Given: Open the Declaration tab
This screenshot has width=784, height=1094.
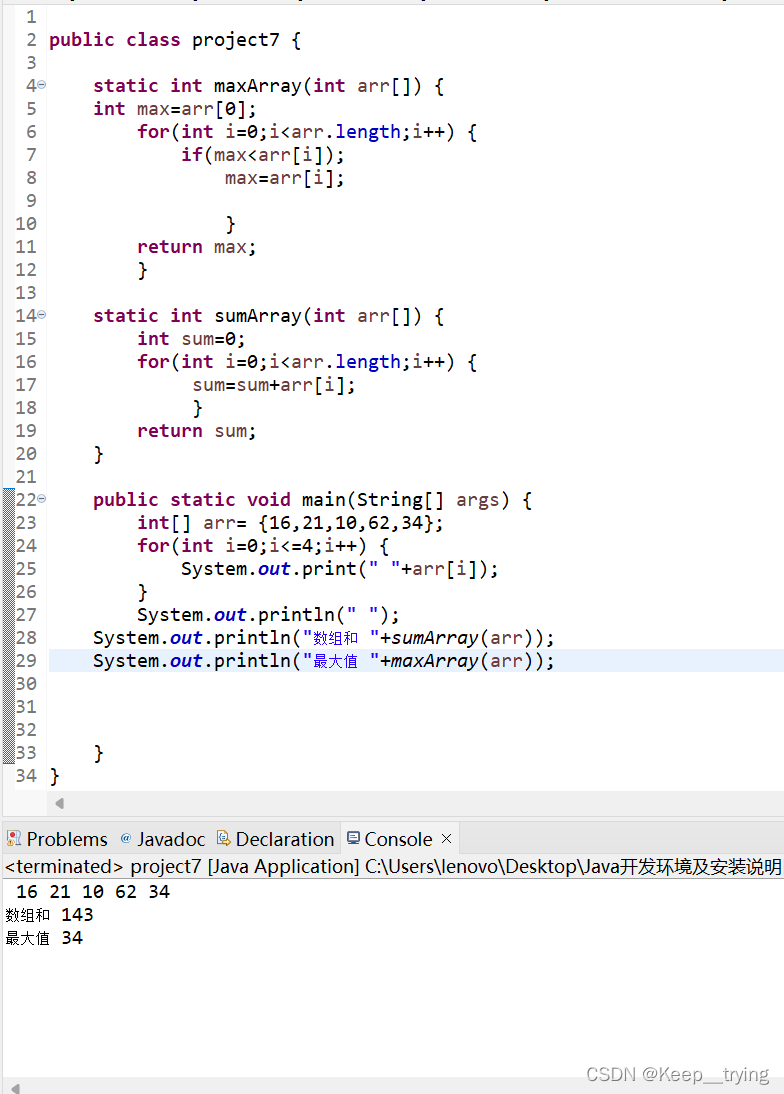Looking at the screenshot, I should (276, 839).
